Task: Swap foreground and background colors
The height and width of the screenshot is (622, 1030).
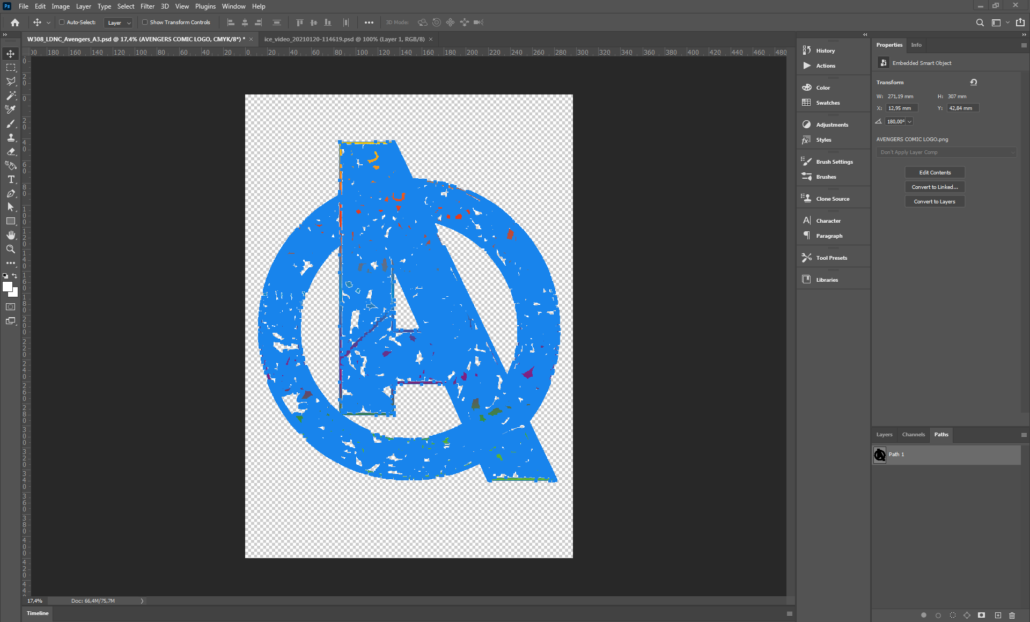Action: 14,276
